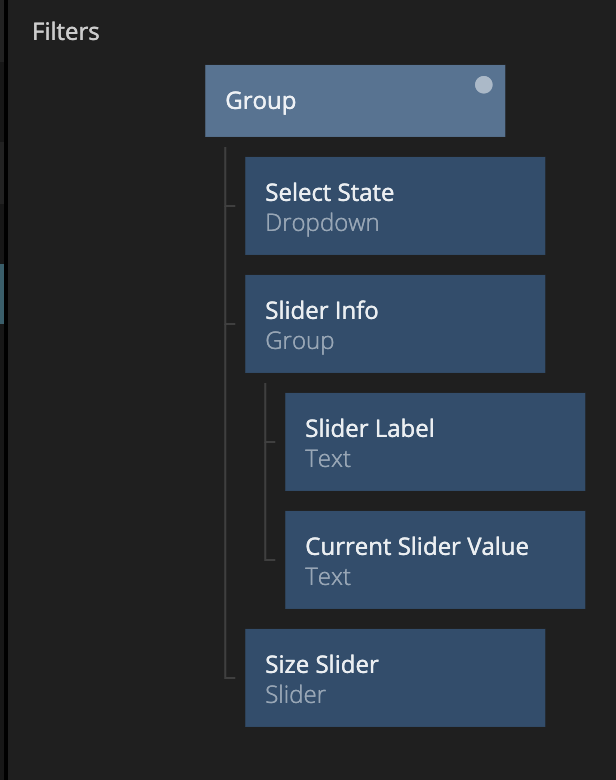Screen dimensions: 616x780
Task: Click the Filters panel heading
Action: coord(66,32)
